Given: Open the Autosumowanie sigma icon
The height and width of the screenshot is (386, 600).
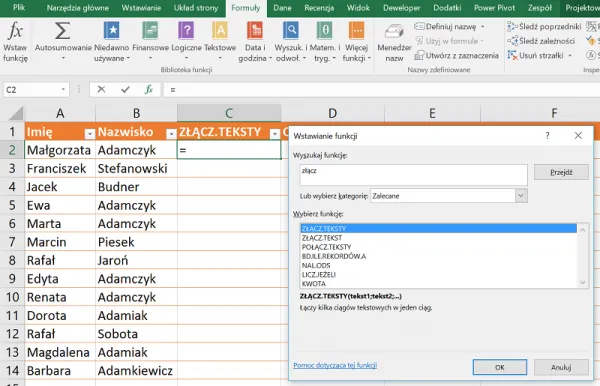Looking at the screenshot, I should (x=63, y=31).
